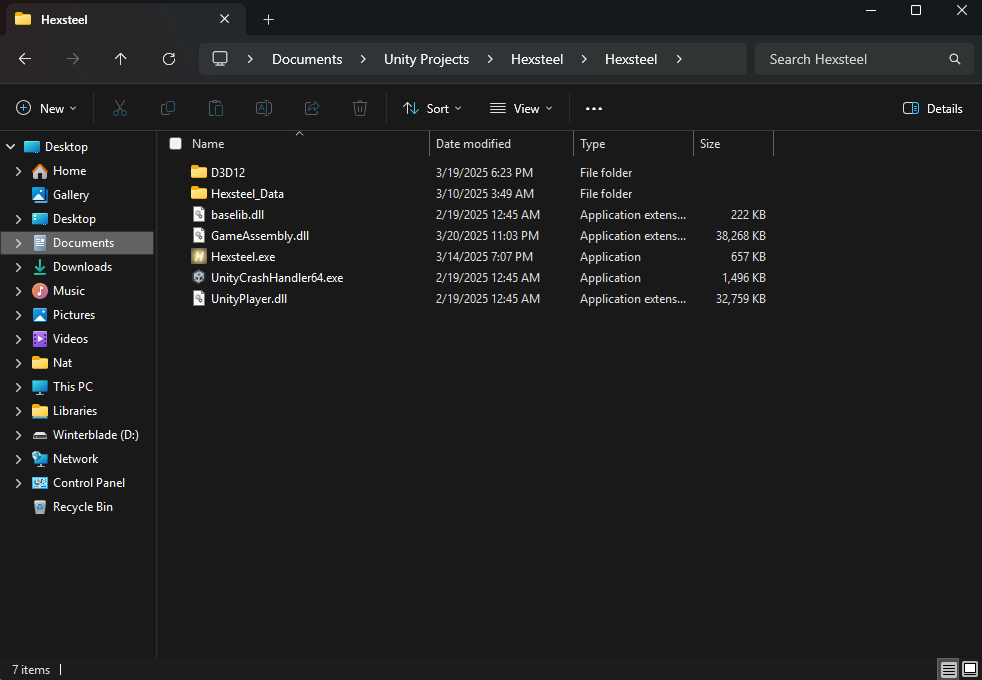Navigate to Unity Projects breadcrumb
The image size is (982, 680).
pyautogui.click(x=426, y=59)
